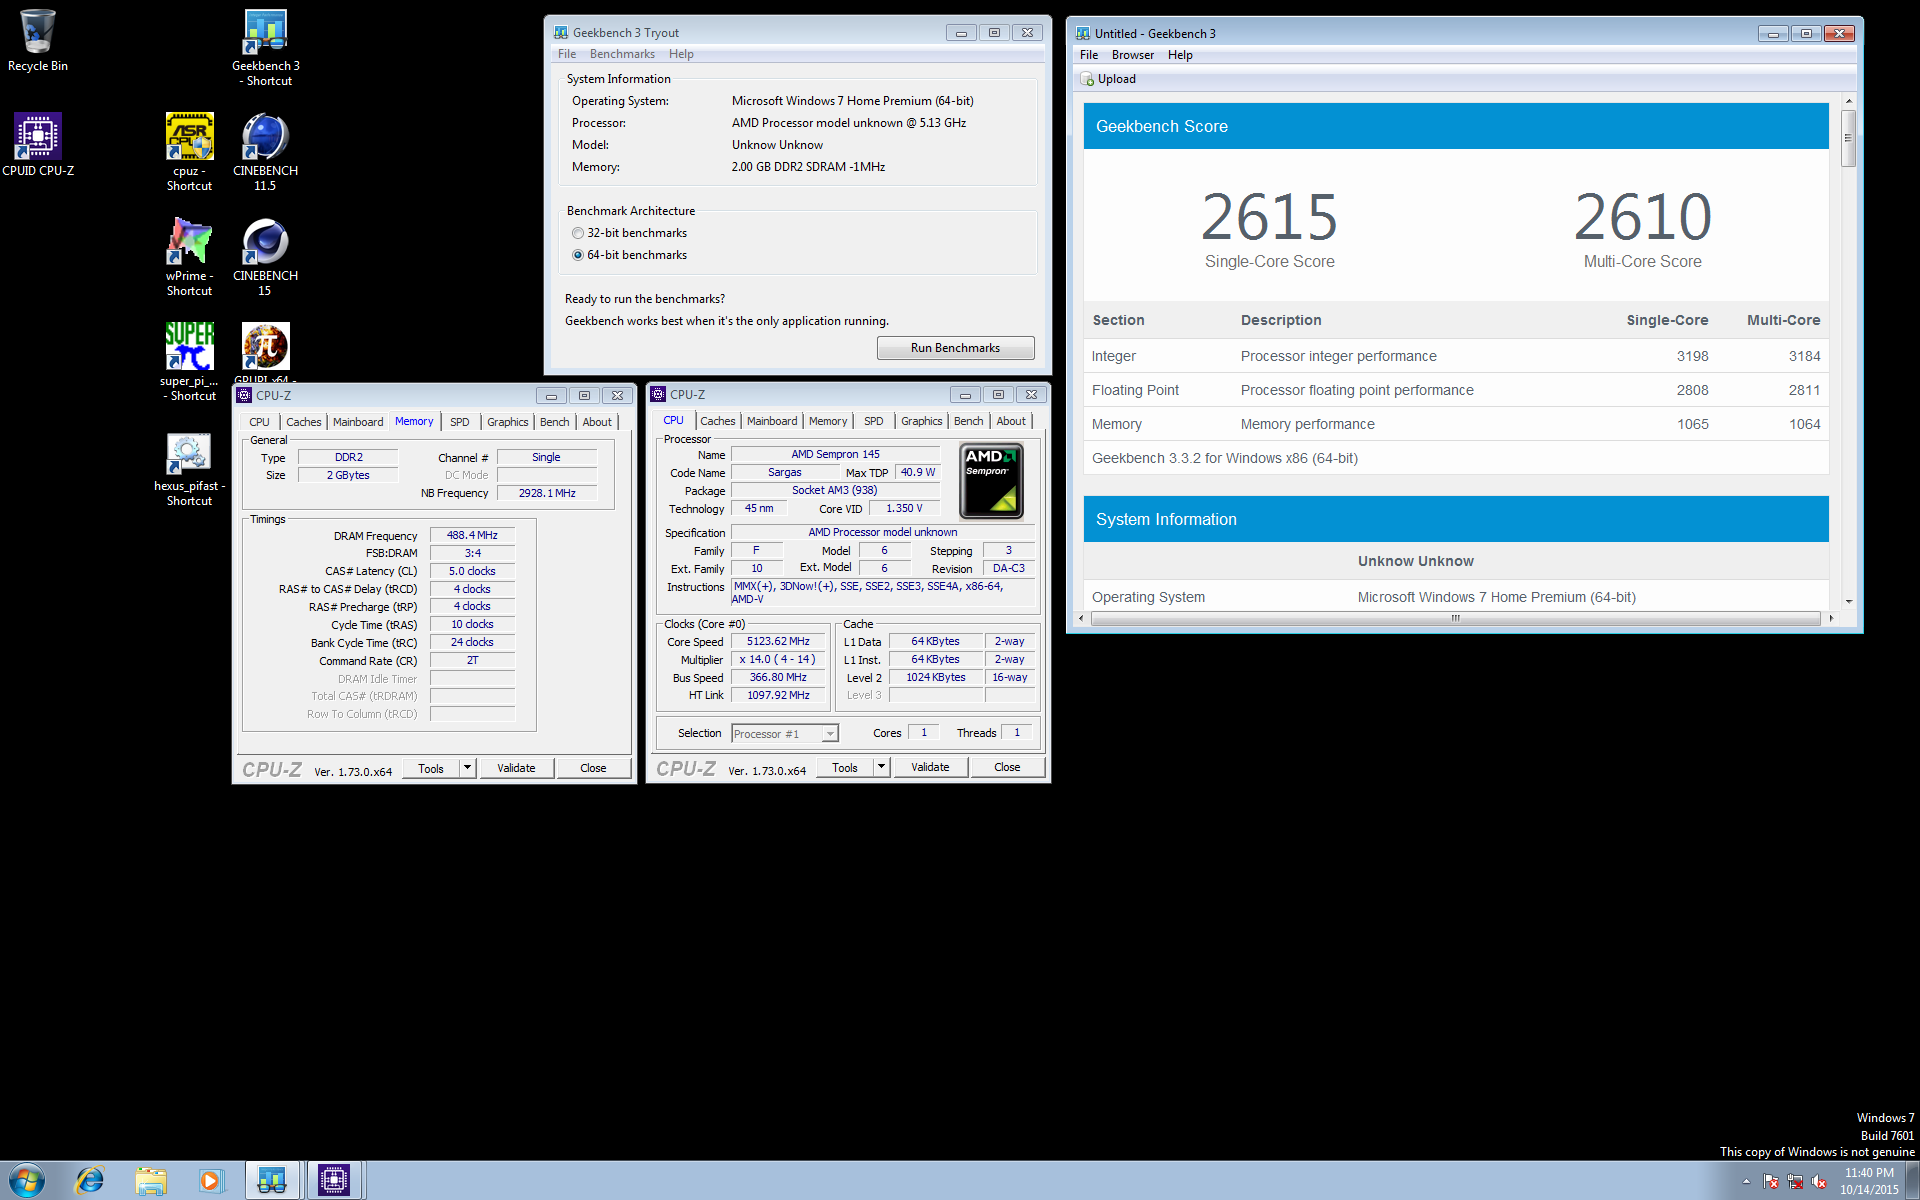The width and height of the screenshot is (1920, 1200).
Task: Click the DRAM Frequency value 488.4 MHz
Action: coord(472,536)
